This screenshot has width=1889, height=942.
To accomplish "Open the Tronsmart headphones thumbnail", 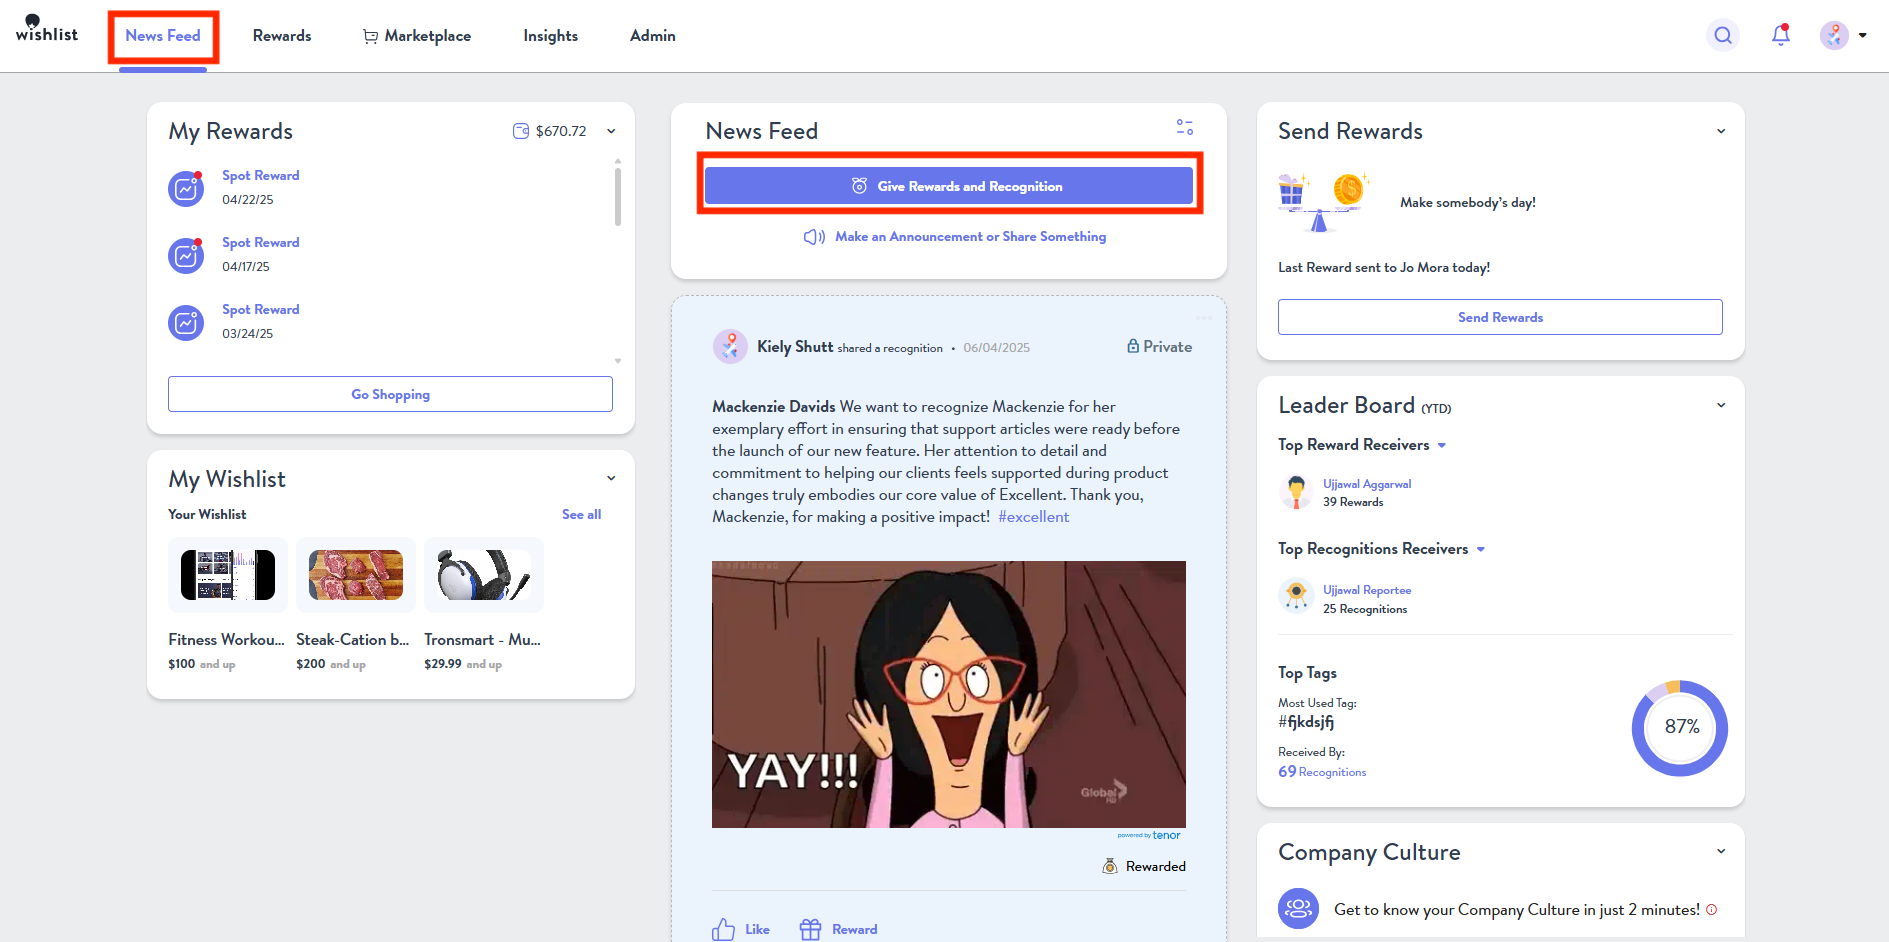I will point(484,575).
